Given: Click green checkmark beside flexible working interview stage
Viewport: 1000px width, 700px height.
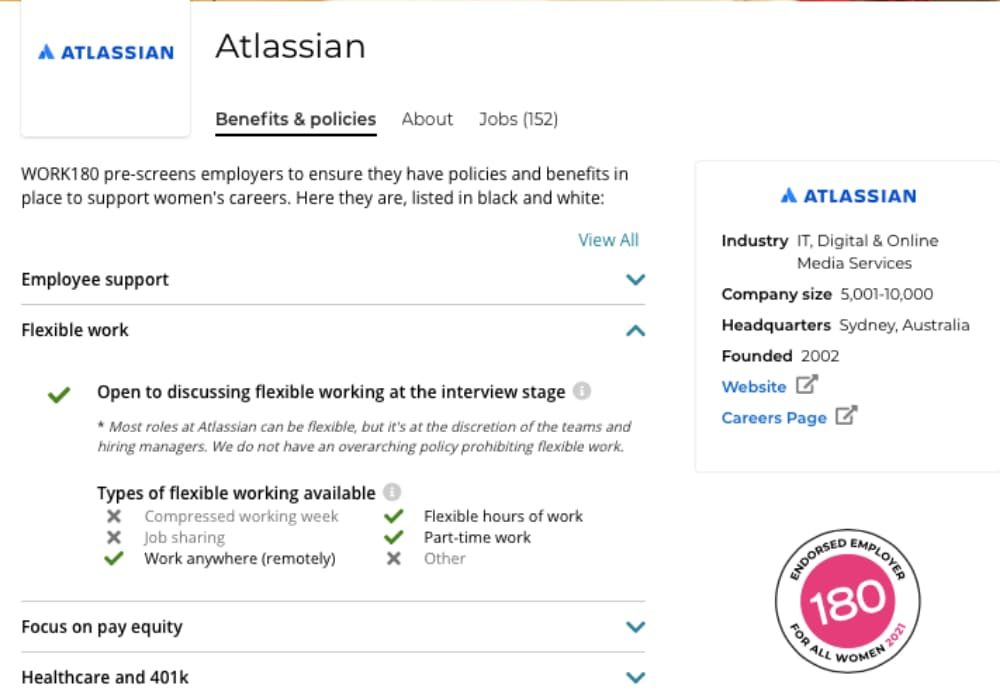Looking at the screenshot, I should pos(59,395).
